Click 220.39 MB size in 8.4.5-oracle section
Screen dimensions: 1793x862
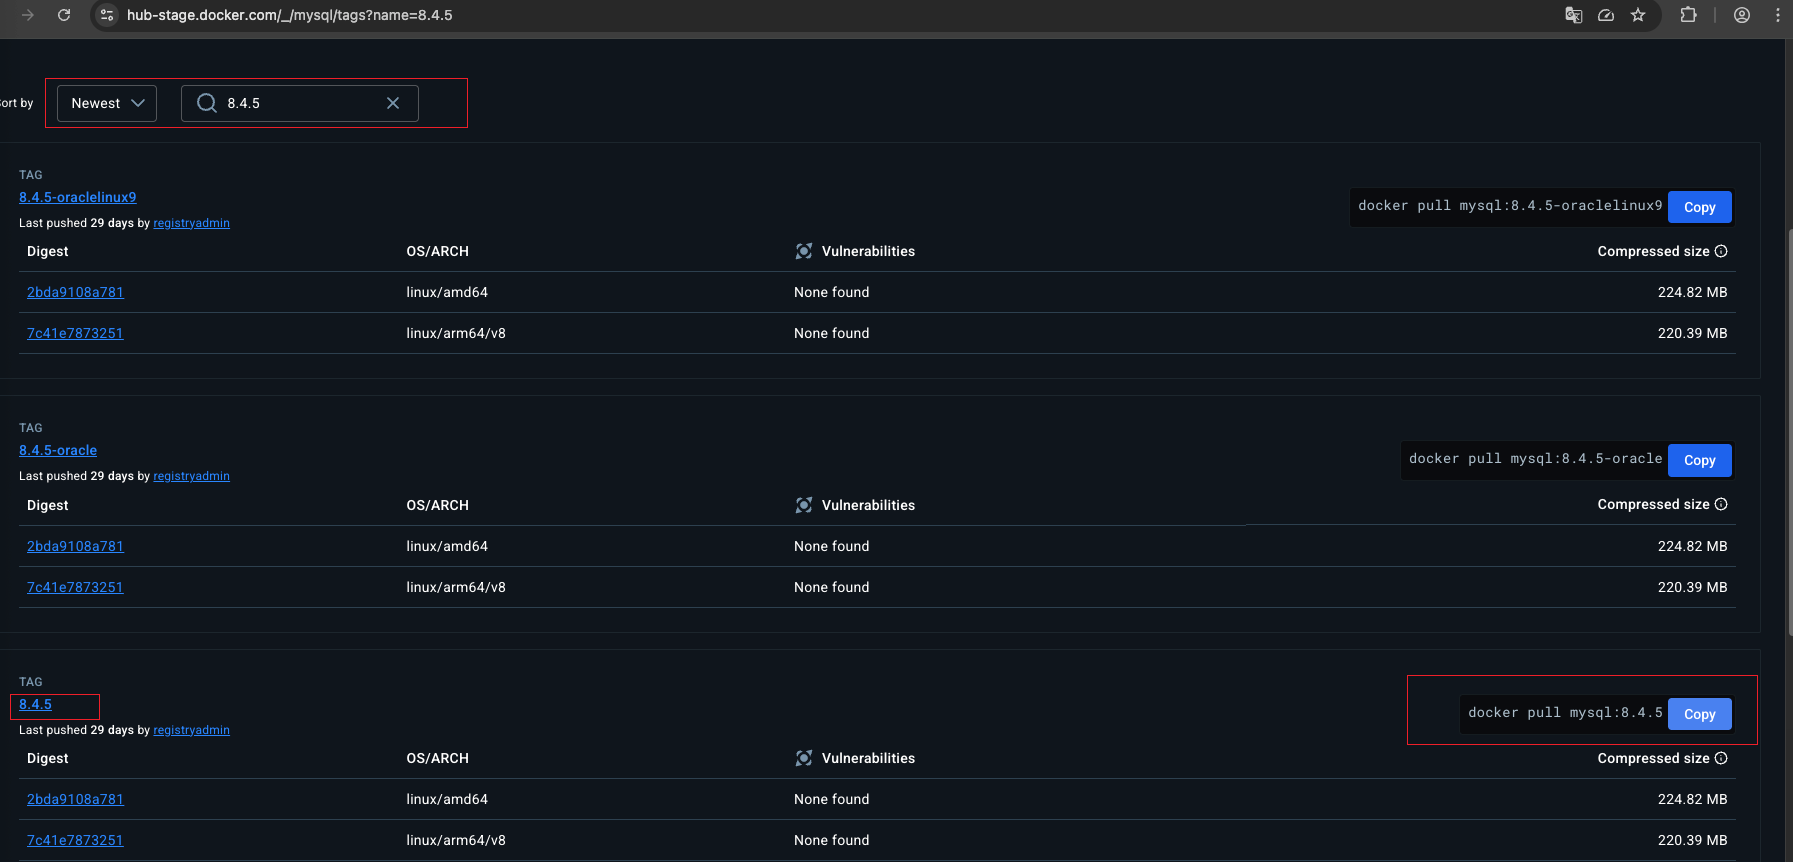point(1692,587)
